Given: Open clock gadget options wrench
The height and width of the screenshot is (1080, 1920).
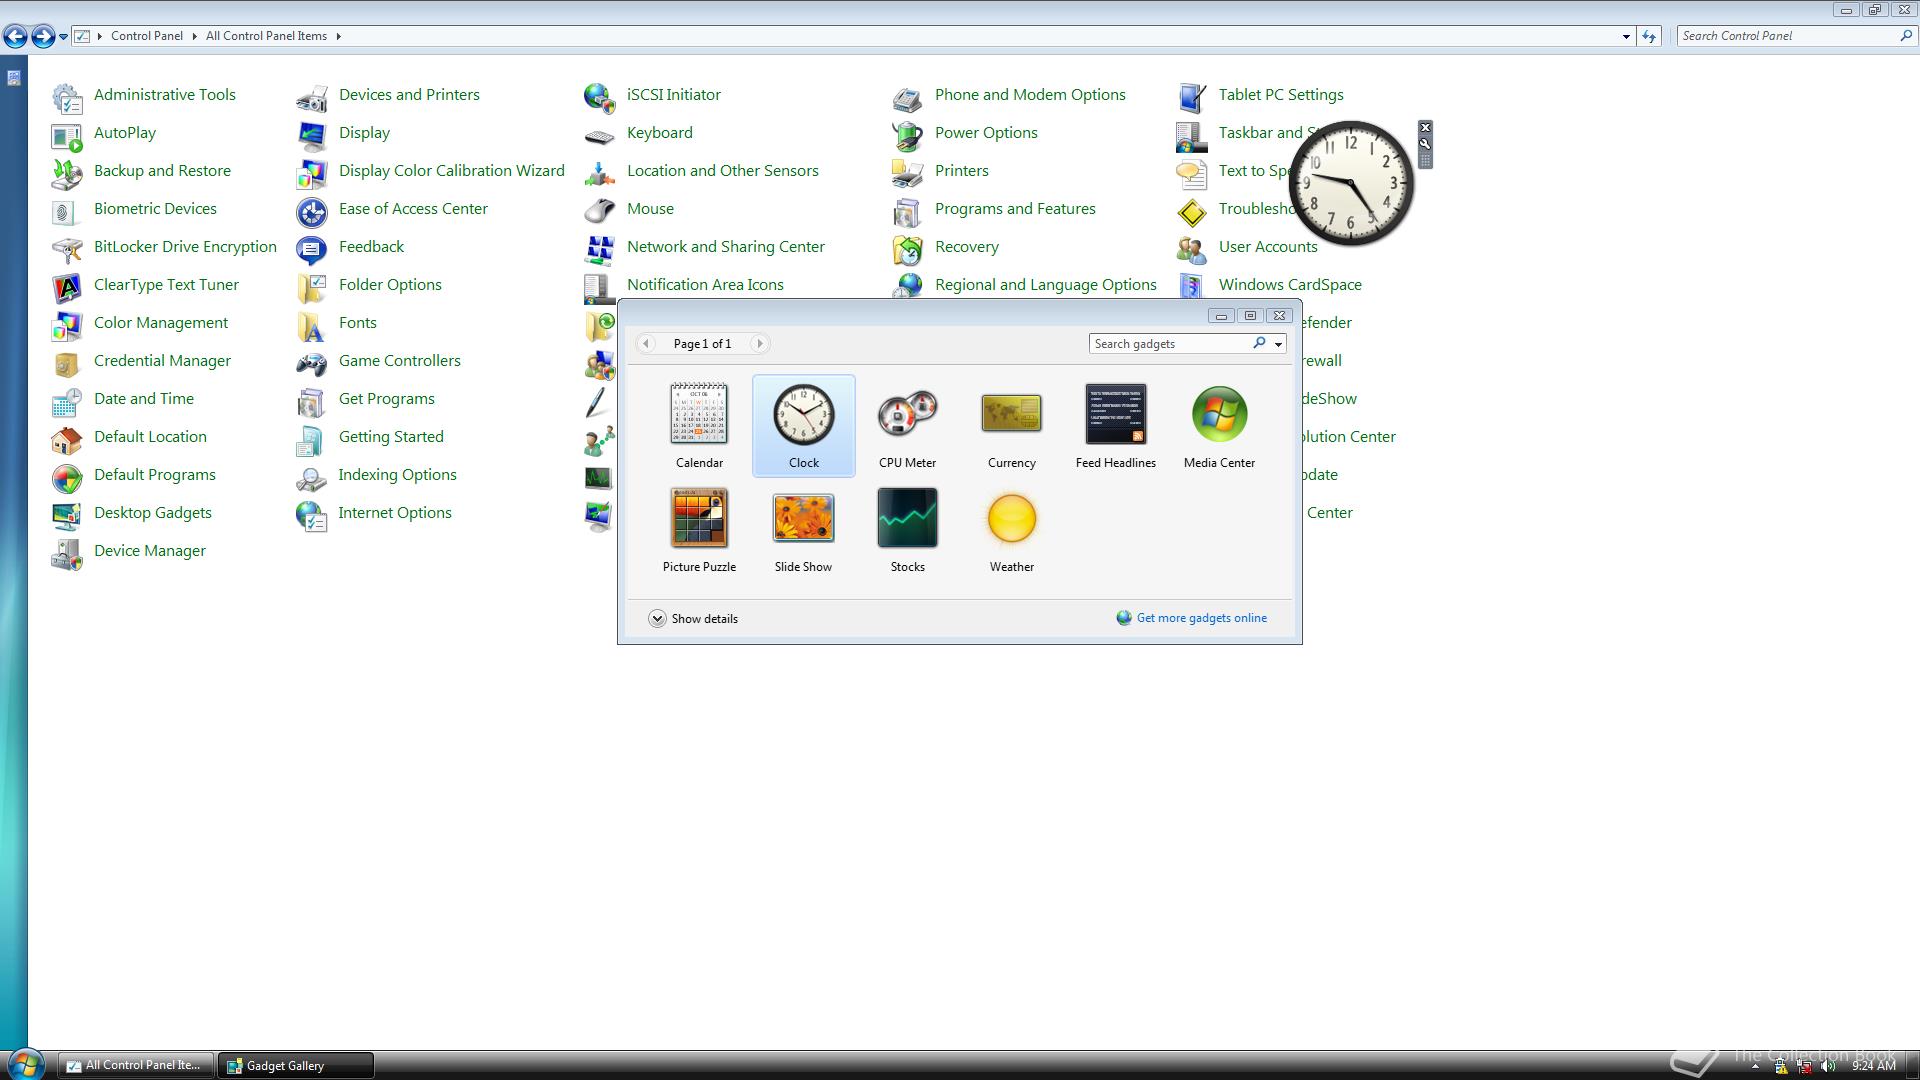Looking at the screenshot, I should pyautogui.click(x=1426, y=144).
